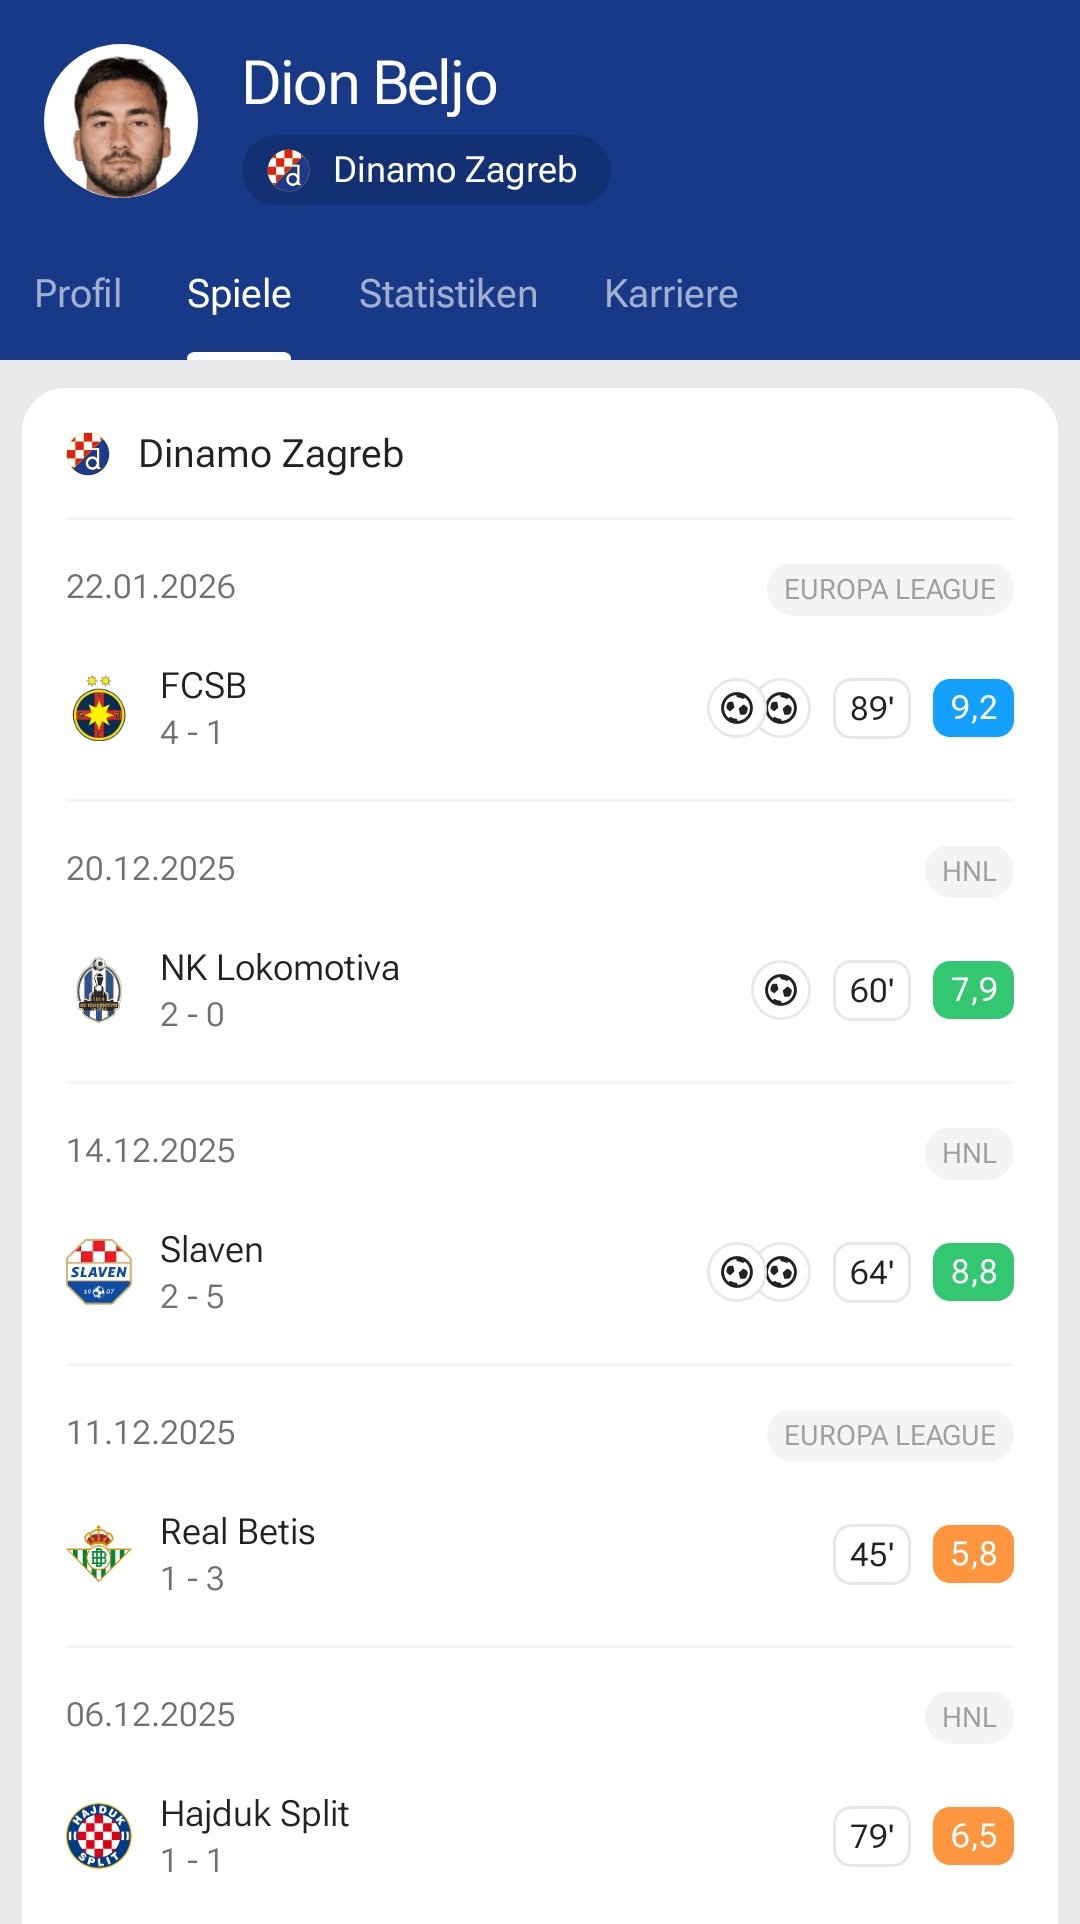
Task: Click the 89' minutes-played badge
Action: pos(872,708)
